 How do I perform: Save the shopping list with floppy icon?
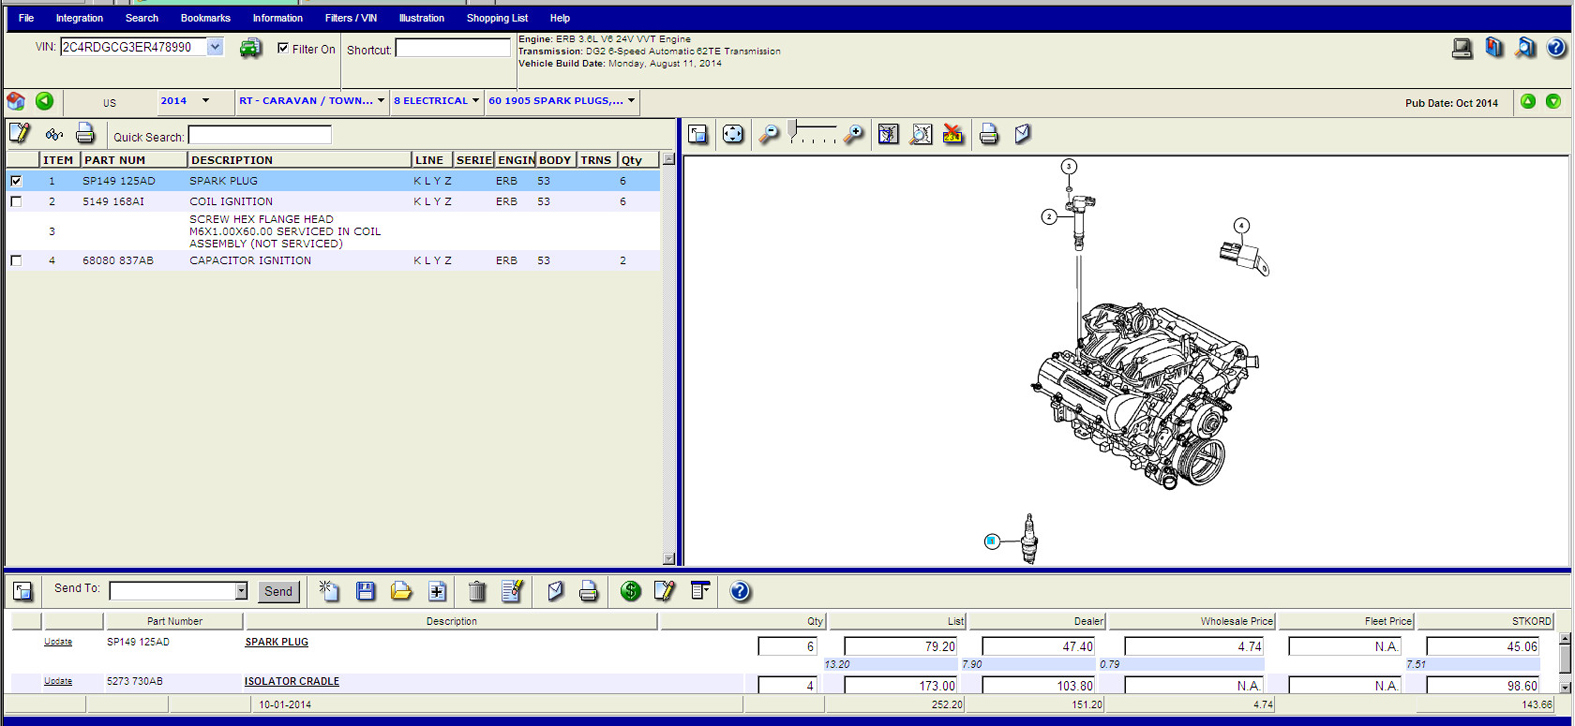[365, 591]
